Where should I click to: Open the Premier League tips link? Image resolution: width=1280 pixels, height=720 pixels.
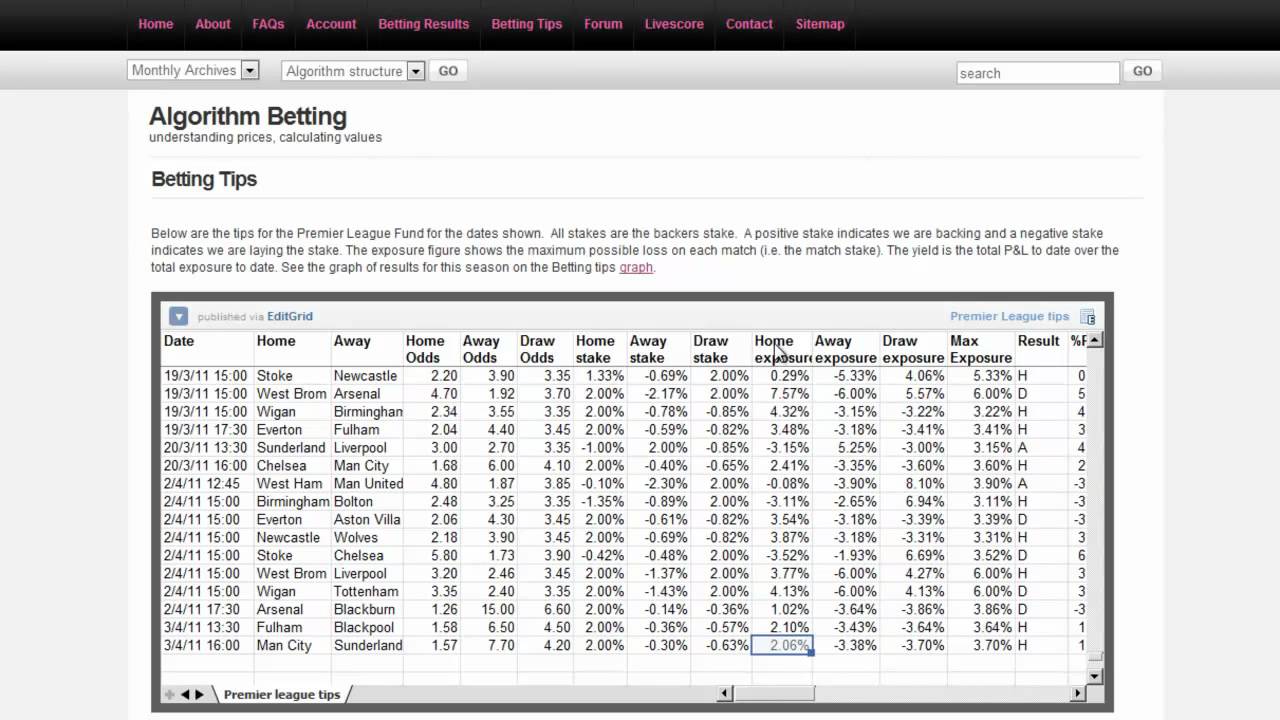tap(1010, 316)
